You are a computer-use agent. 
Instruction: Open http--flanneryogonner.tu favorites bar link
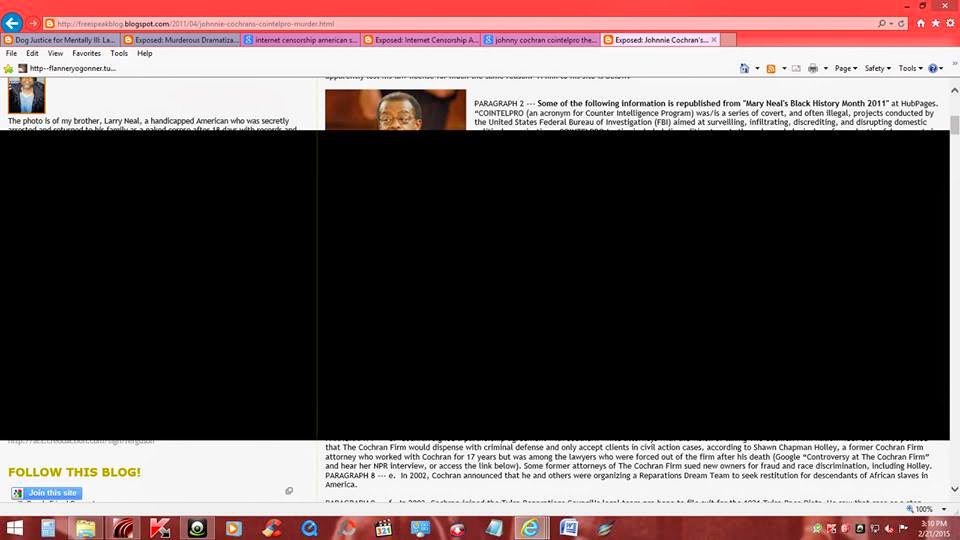click(67, 69)
